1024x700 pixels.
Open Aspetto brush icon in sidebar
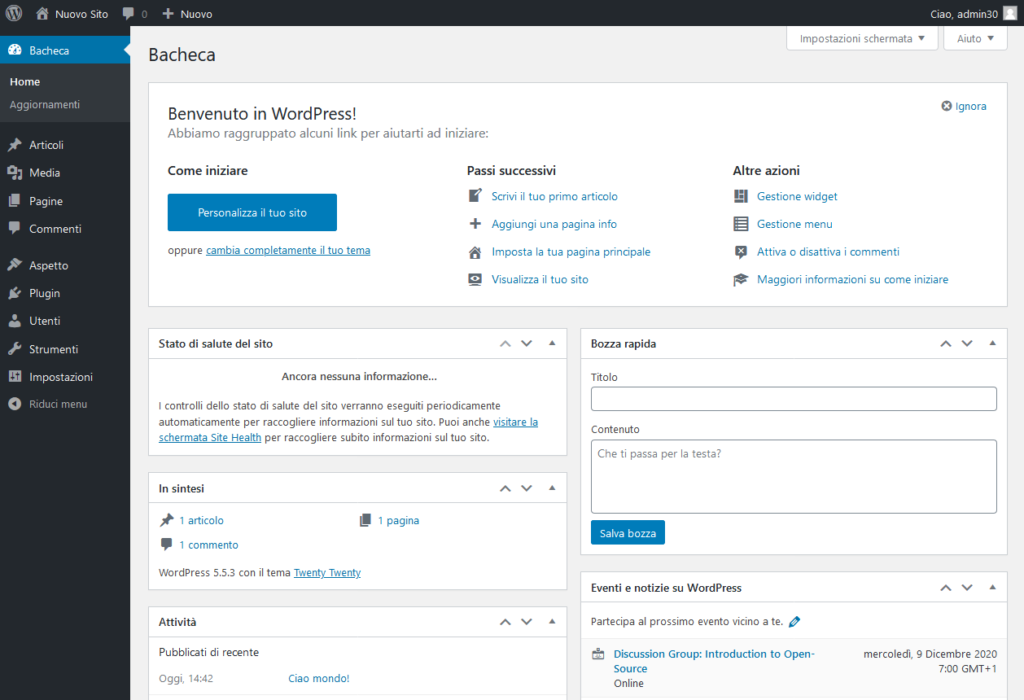[15, 265]
